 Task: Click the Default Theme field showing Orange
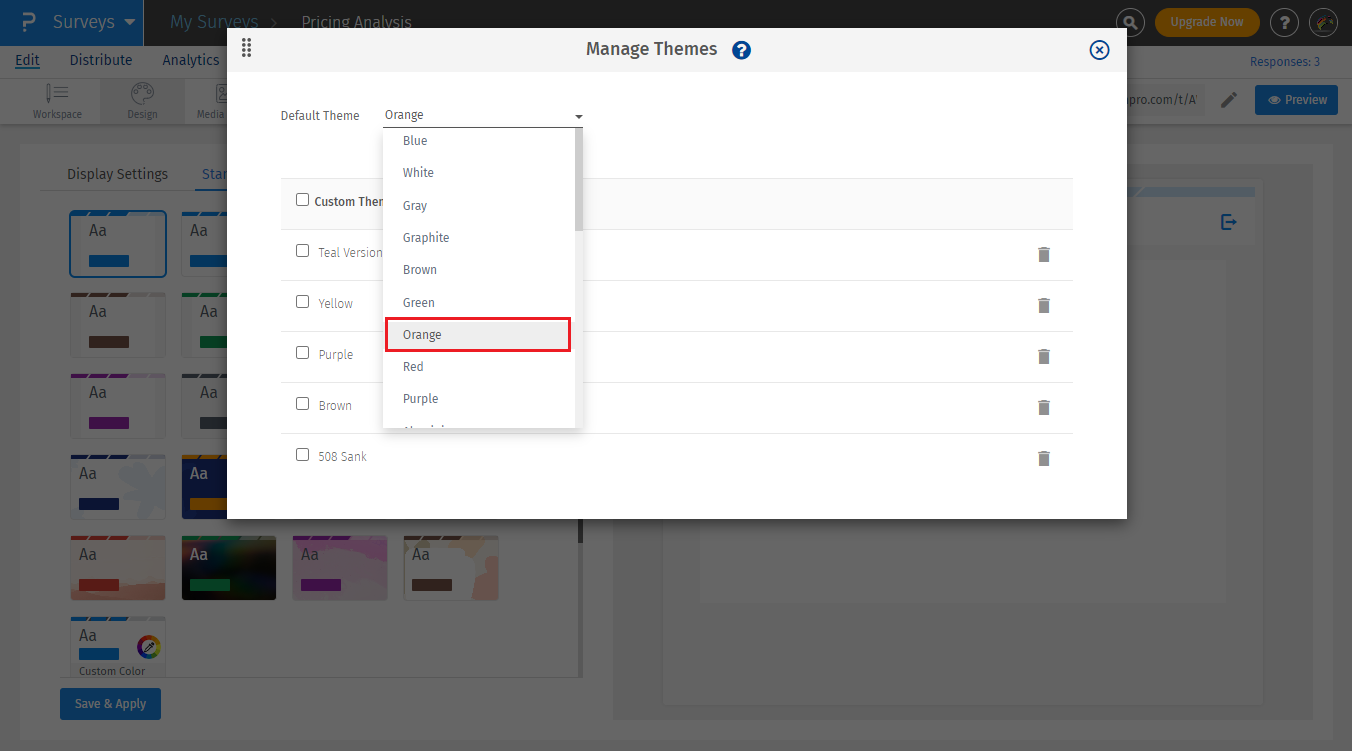483,116
